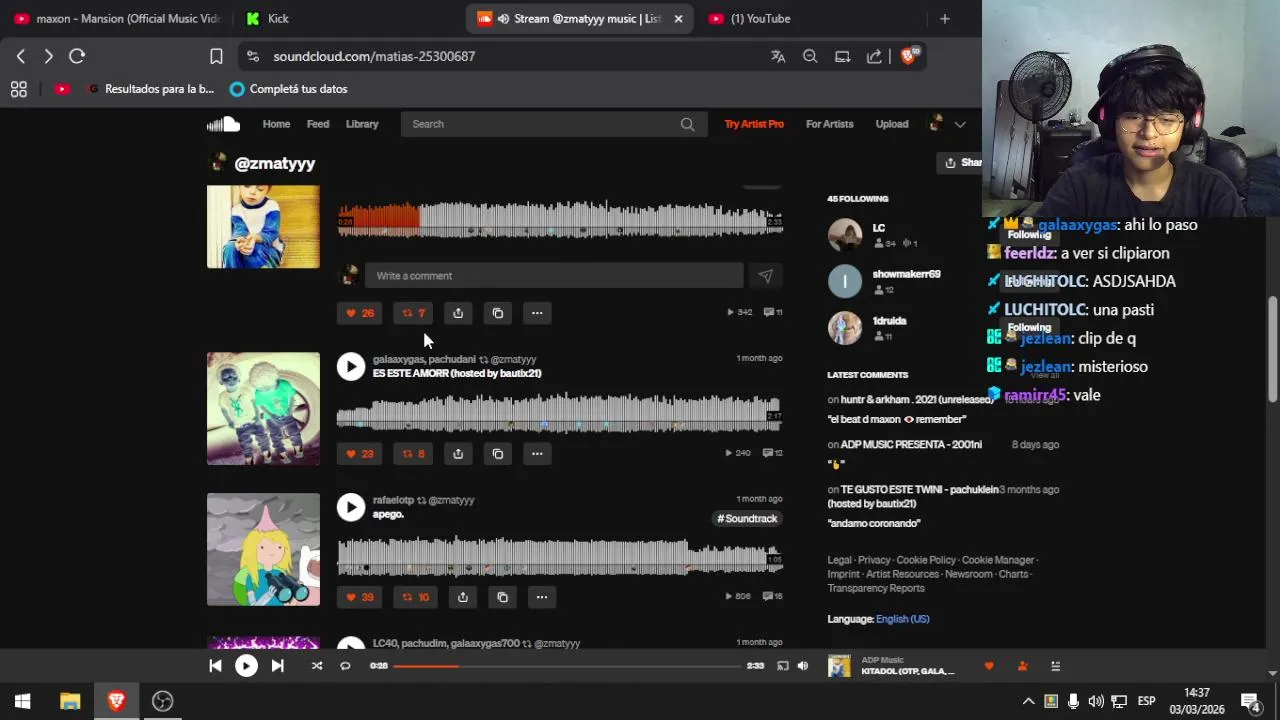
Task: Share the apego. track
Action: pos(462,597)
